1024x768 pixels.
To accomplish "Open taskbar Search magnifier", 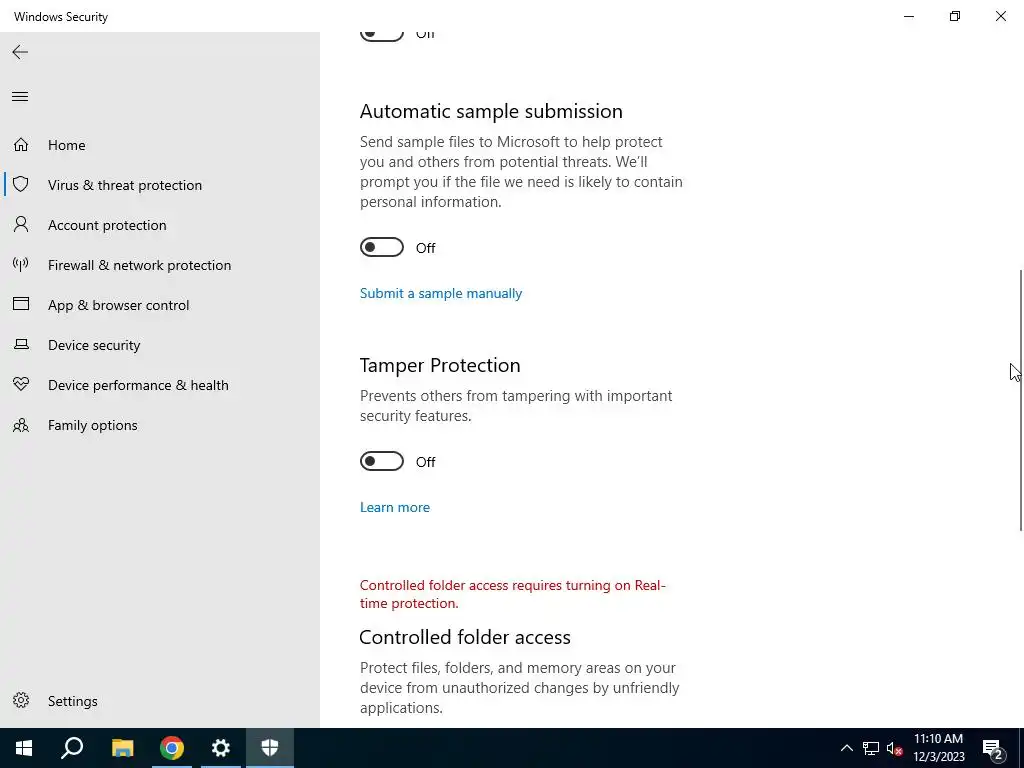I will click(x=72, y=748).
